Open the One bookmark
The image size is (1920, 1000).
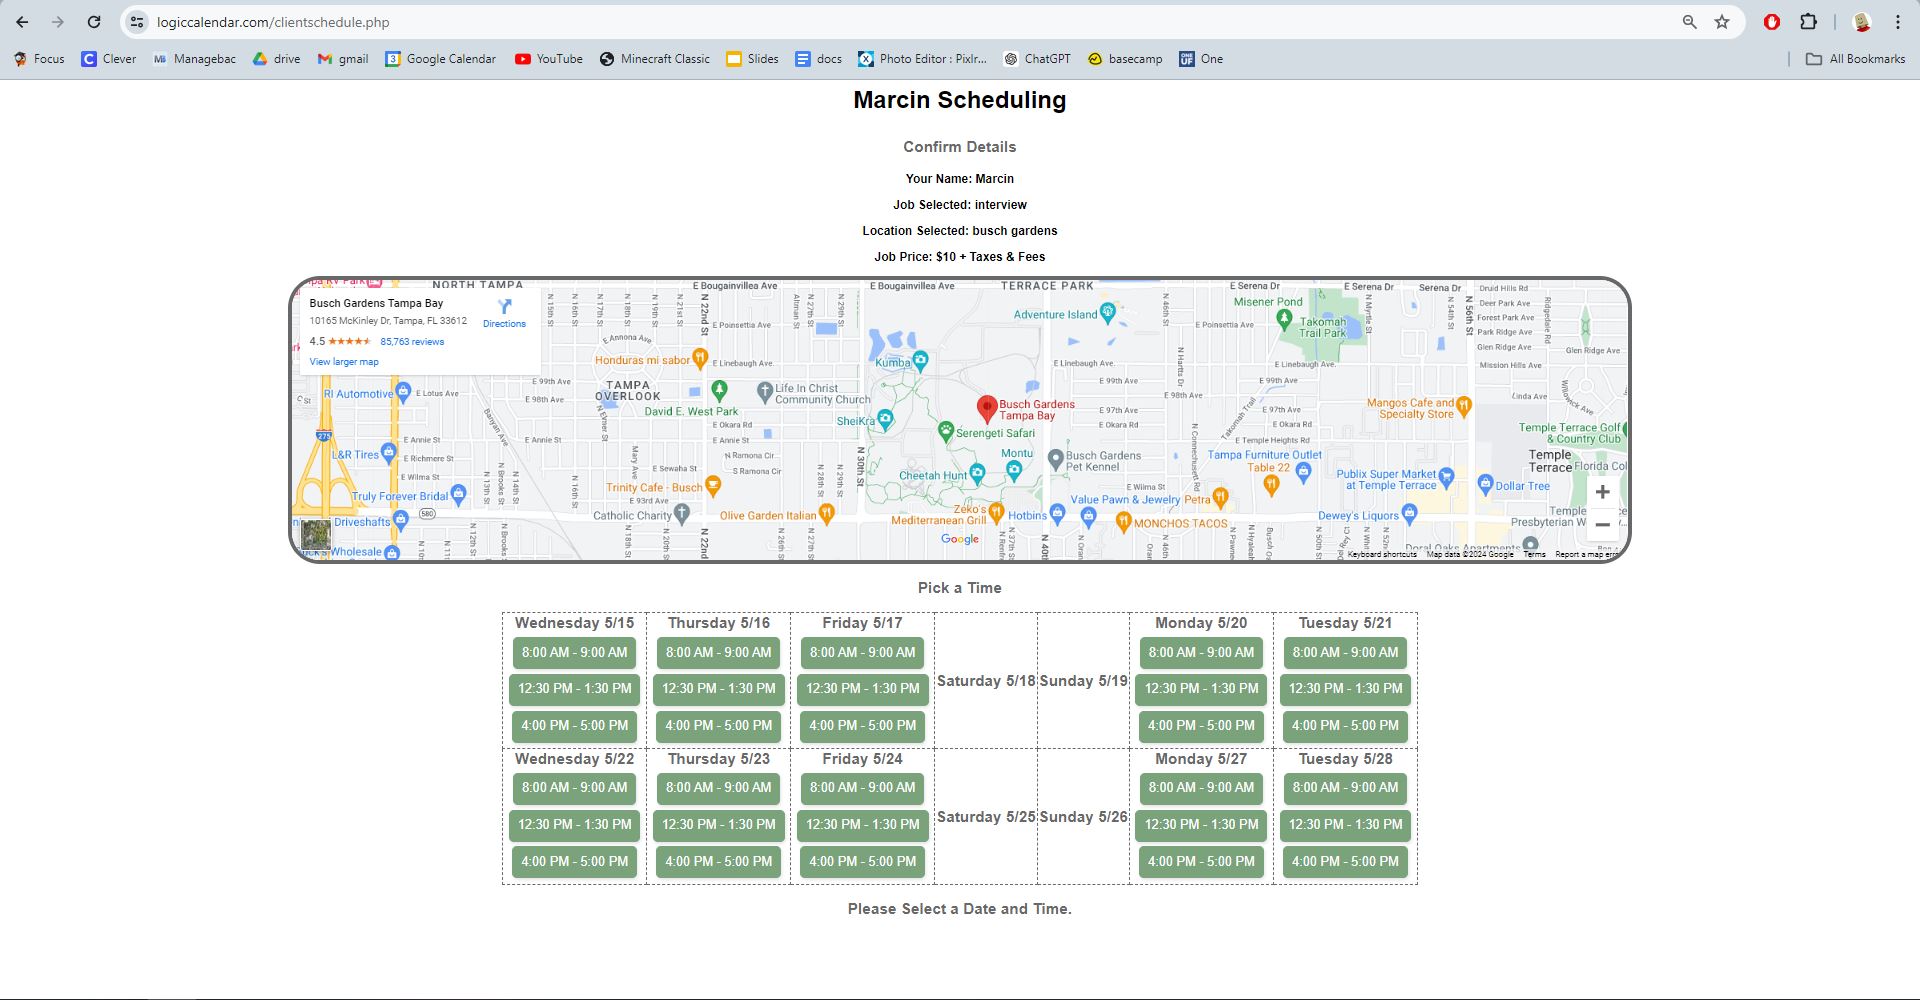(x=1201, y=59)
